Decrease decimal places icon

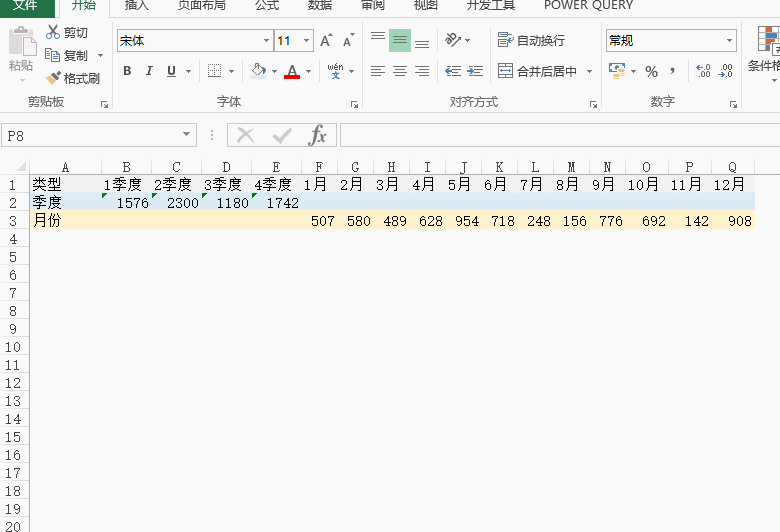[725, 71]
